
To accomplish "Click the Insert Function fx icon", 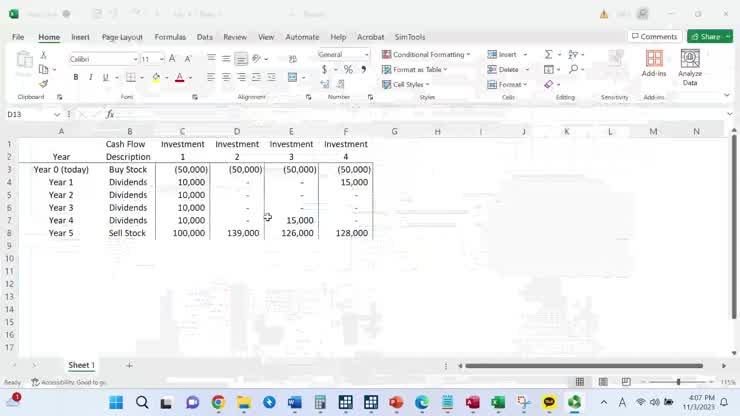I will tap(110, 115).
